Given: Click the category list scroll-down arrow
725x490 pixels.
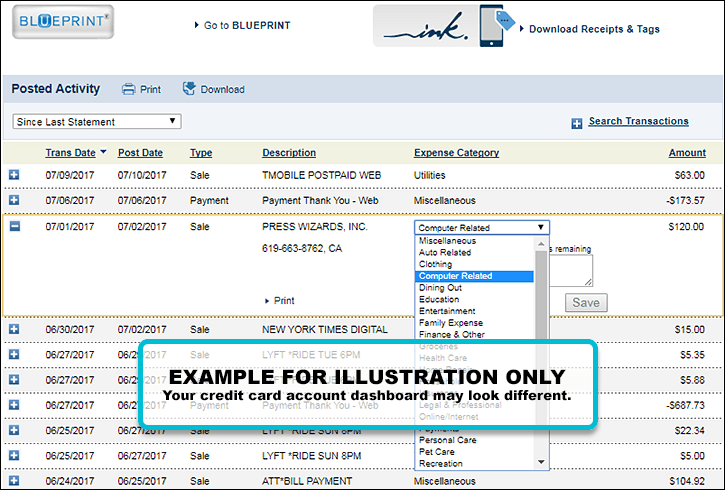Looking at the screenshot, I should [x=541, y=462].
